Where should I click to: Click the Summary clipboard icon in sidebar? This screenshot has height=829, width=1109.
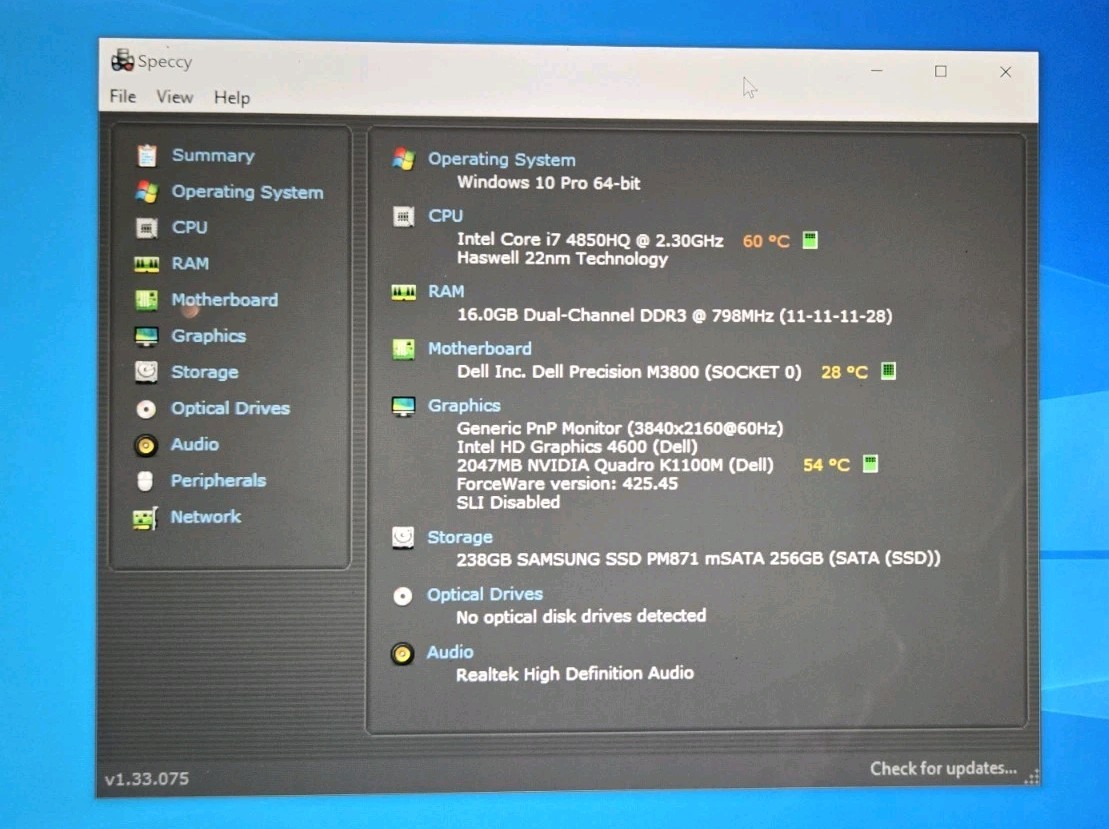click(x=146, y=155)
